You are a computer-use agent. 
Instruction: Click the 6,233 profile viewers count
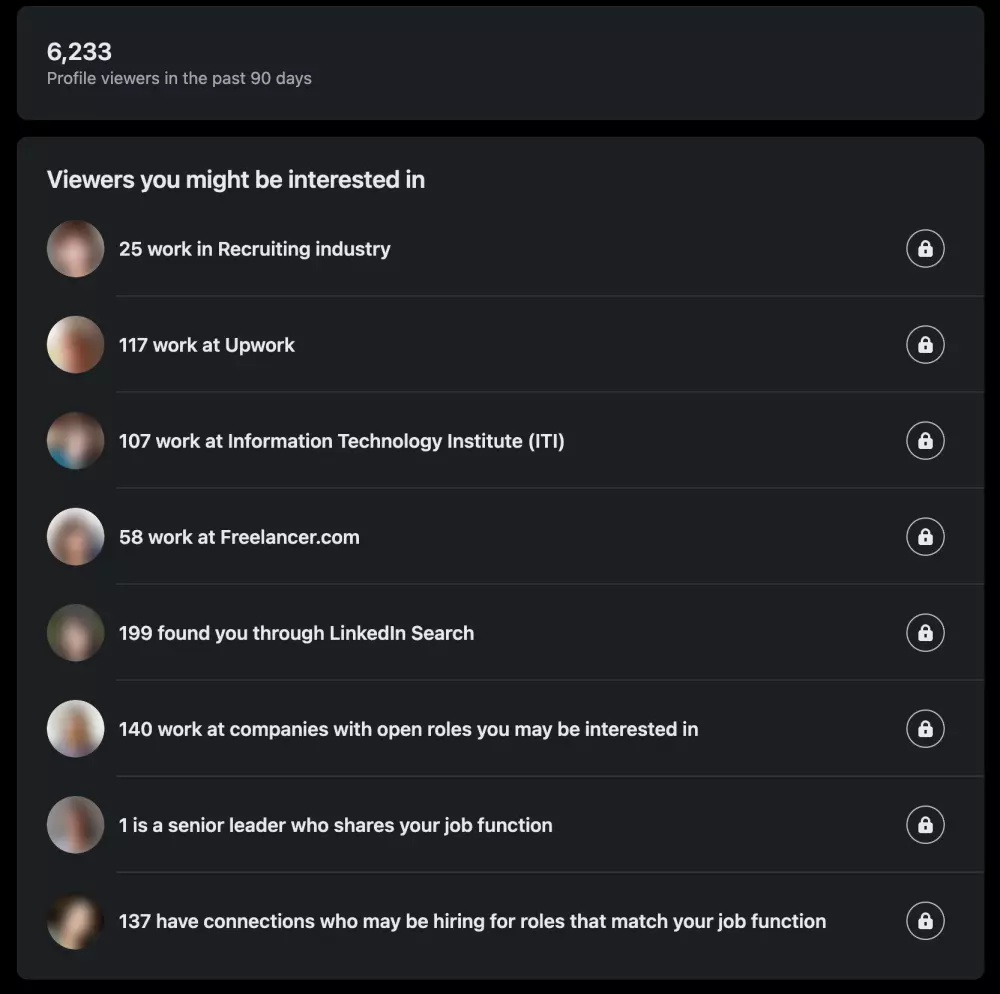click(x=79, y=52)
